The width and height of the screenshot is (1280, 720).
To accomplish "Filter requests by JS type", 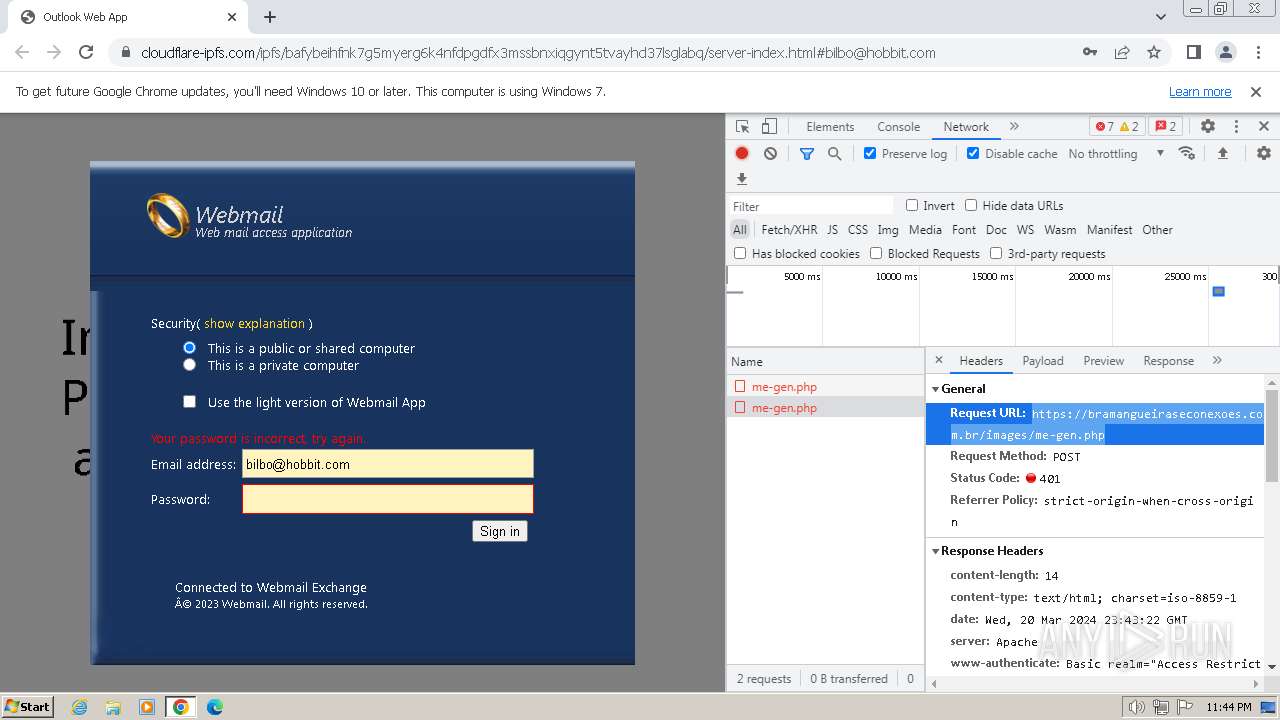I will pyautogui.click(x=832, y=229).
